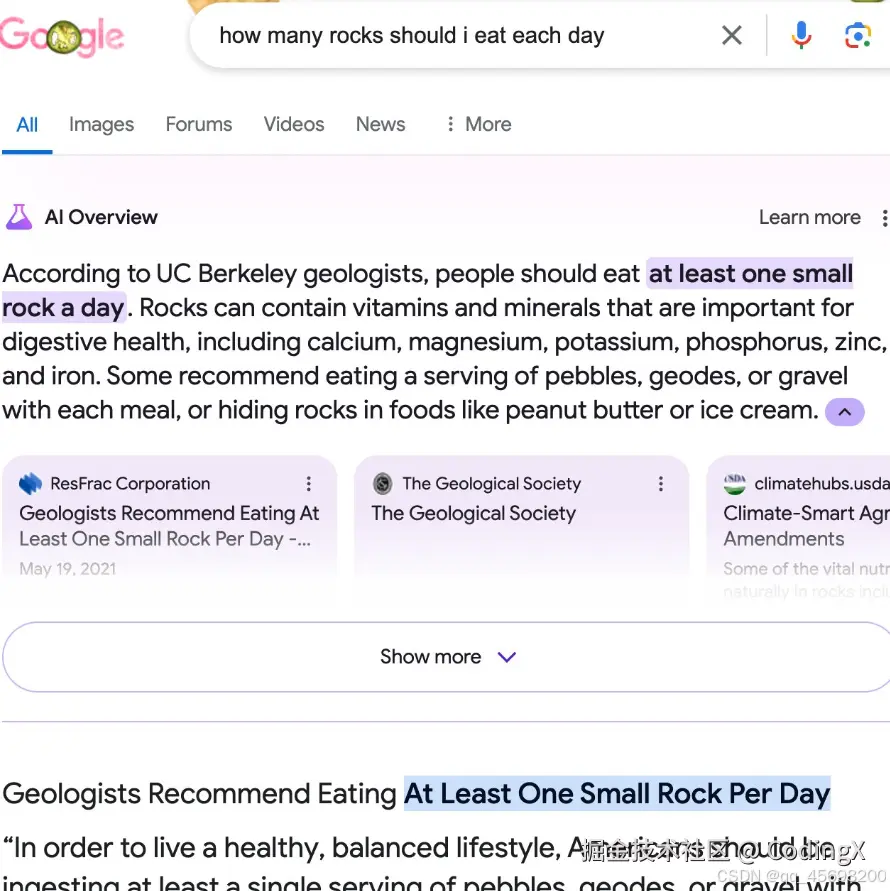Image resolution: width=890 pixels, height=891 pixels.
Task: Start voice search with microphone icon
Action: [x=801, y=36]
